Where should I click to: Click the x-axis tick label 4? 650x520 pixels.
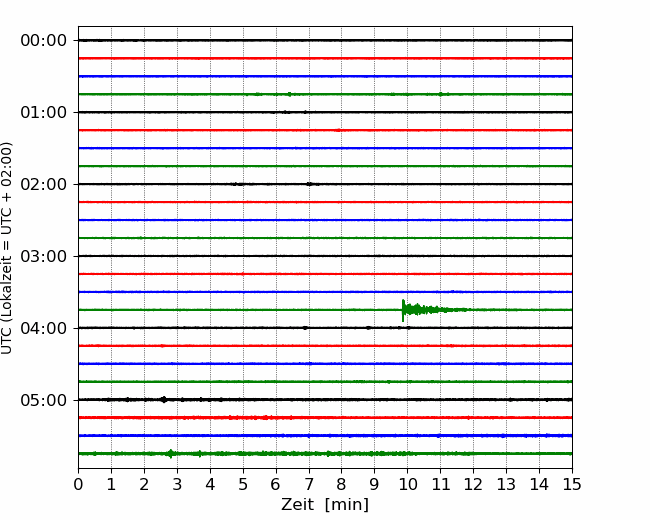pyautogui.click(x=210, y=484)
